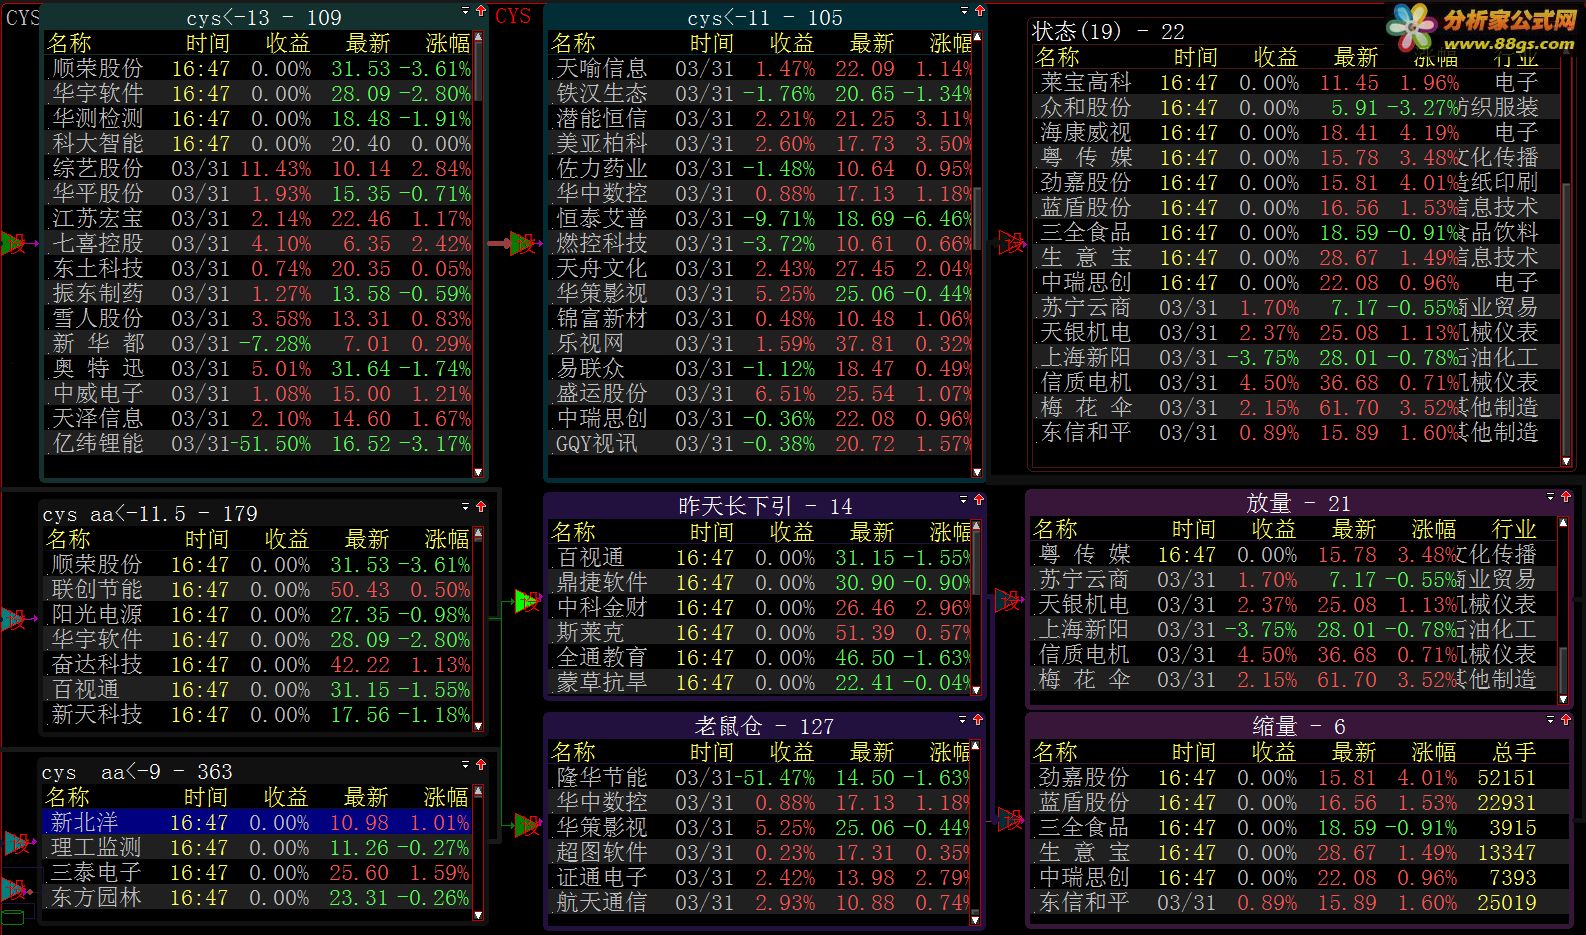Click scroll-up arrow in 昨天长下引 panel
The height and width of the screenshot is (935, 1586).
pos(977,526)
